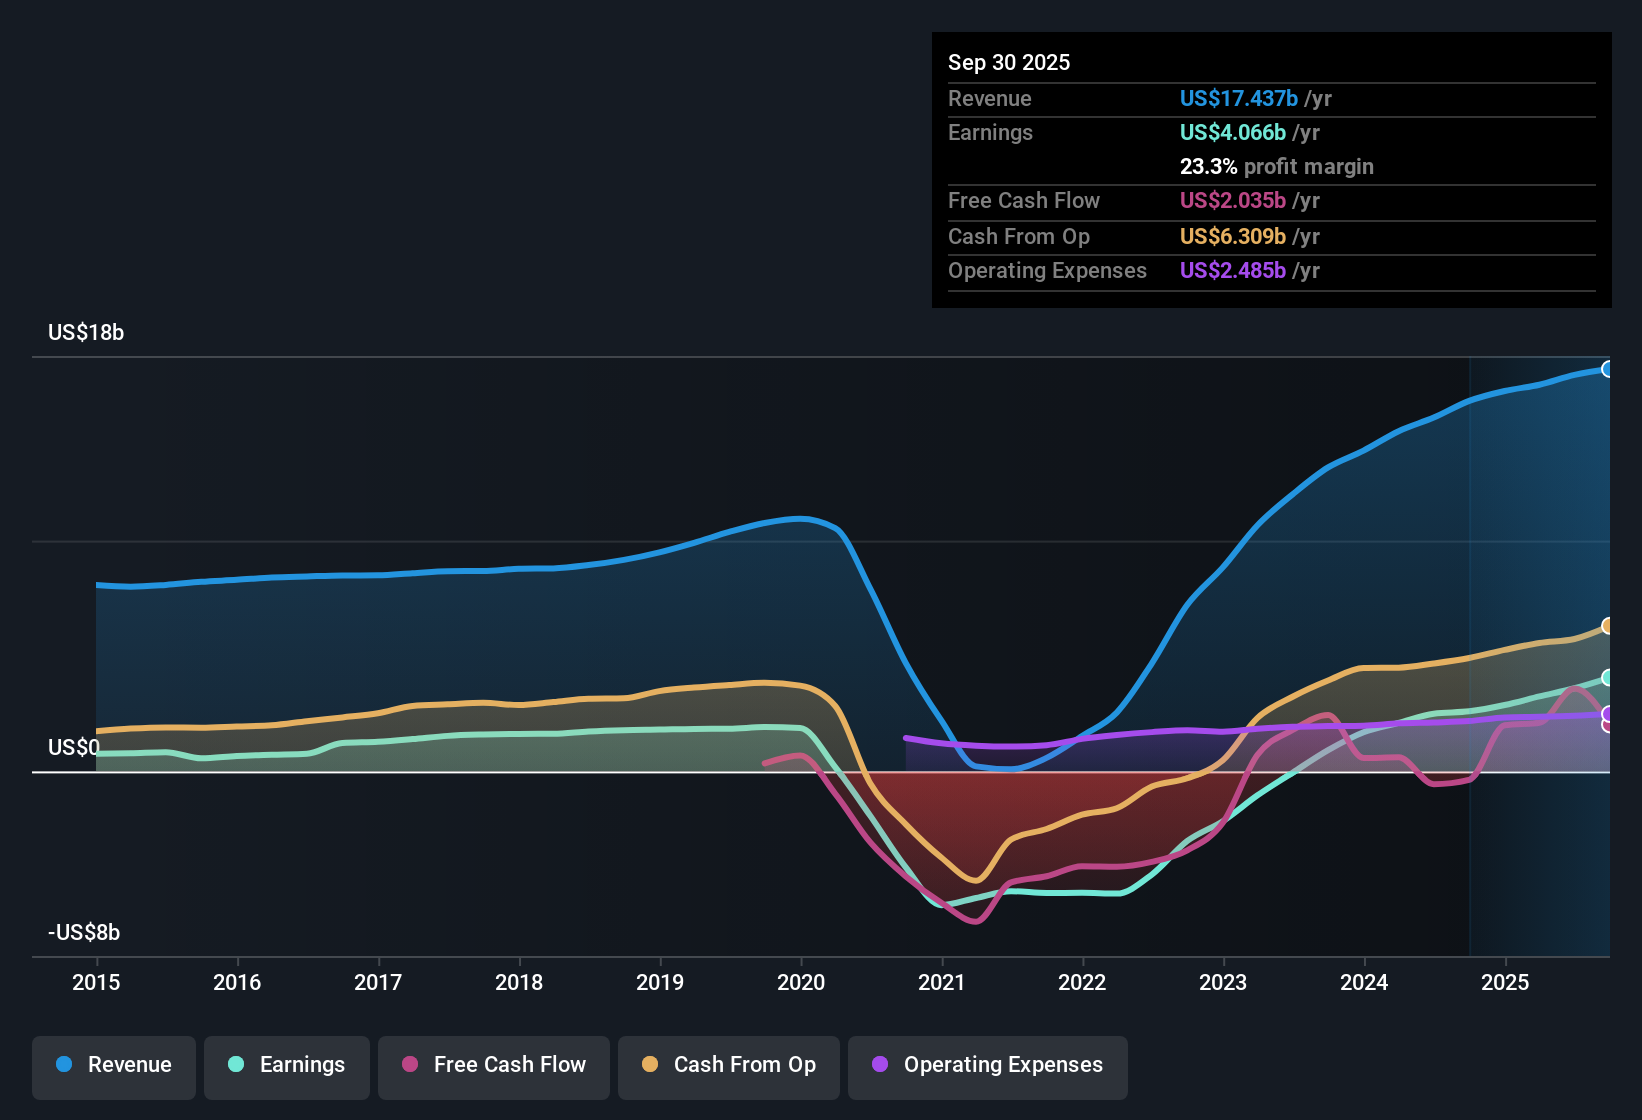Click the teal Earnings legend dot icon
Screen dimensions: 1642x1120
[x=236, y=1065]
